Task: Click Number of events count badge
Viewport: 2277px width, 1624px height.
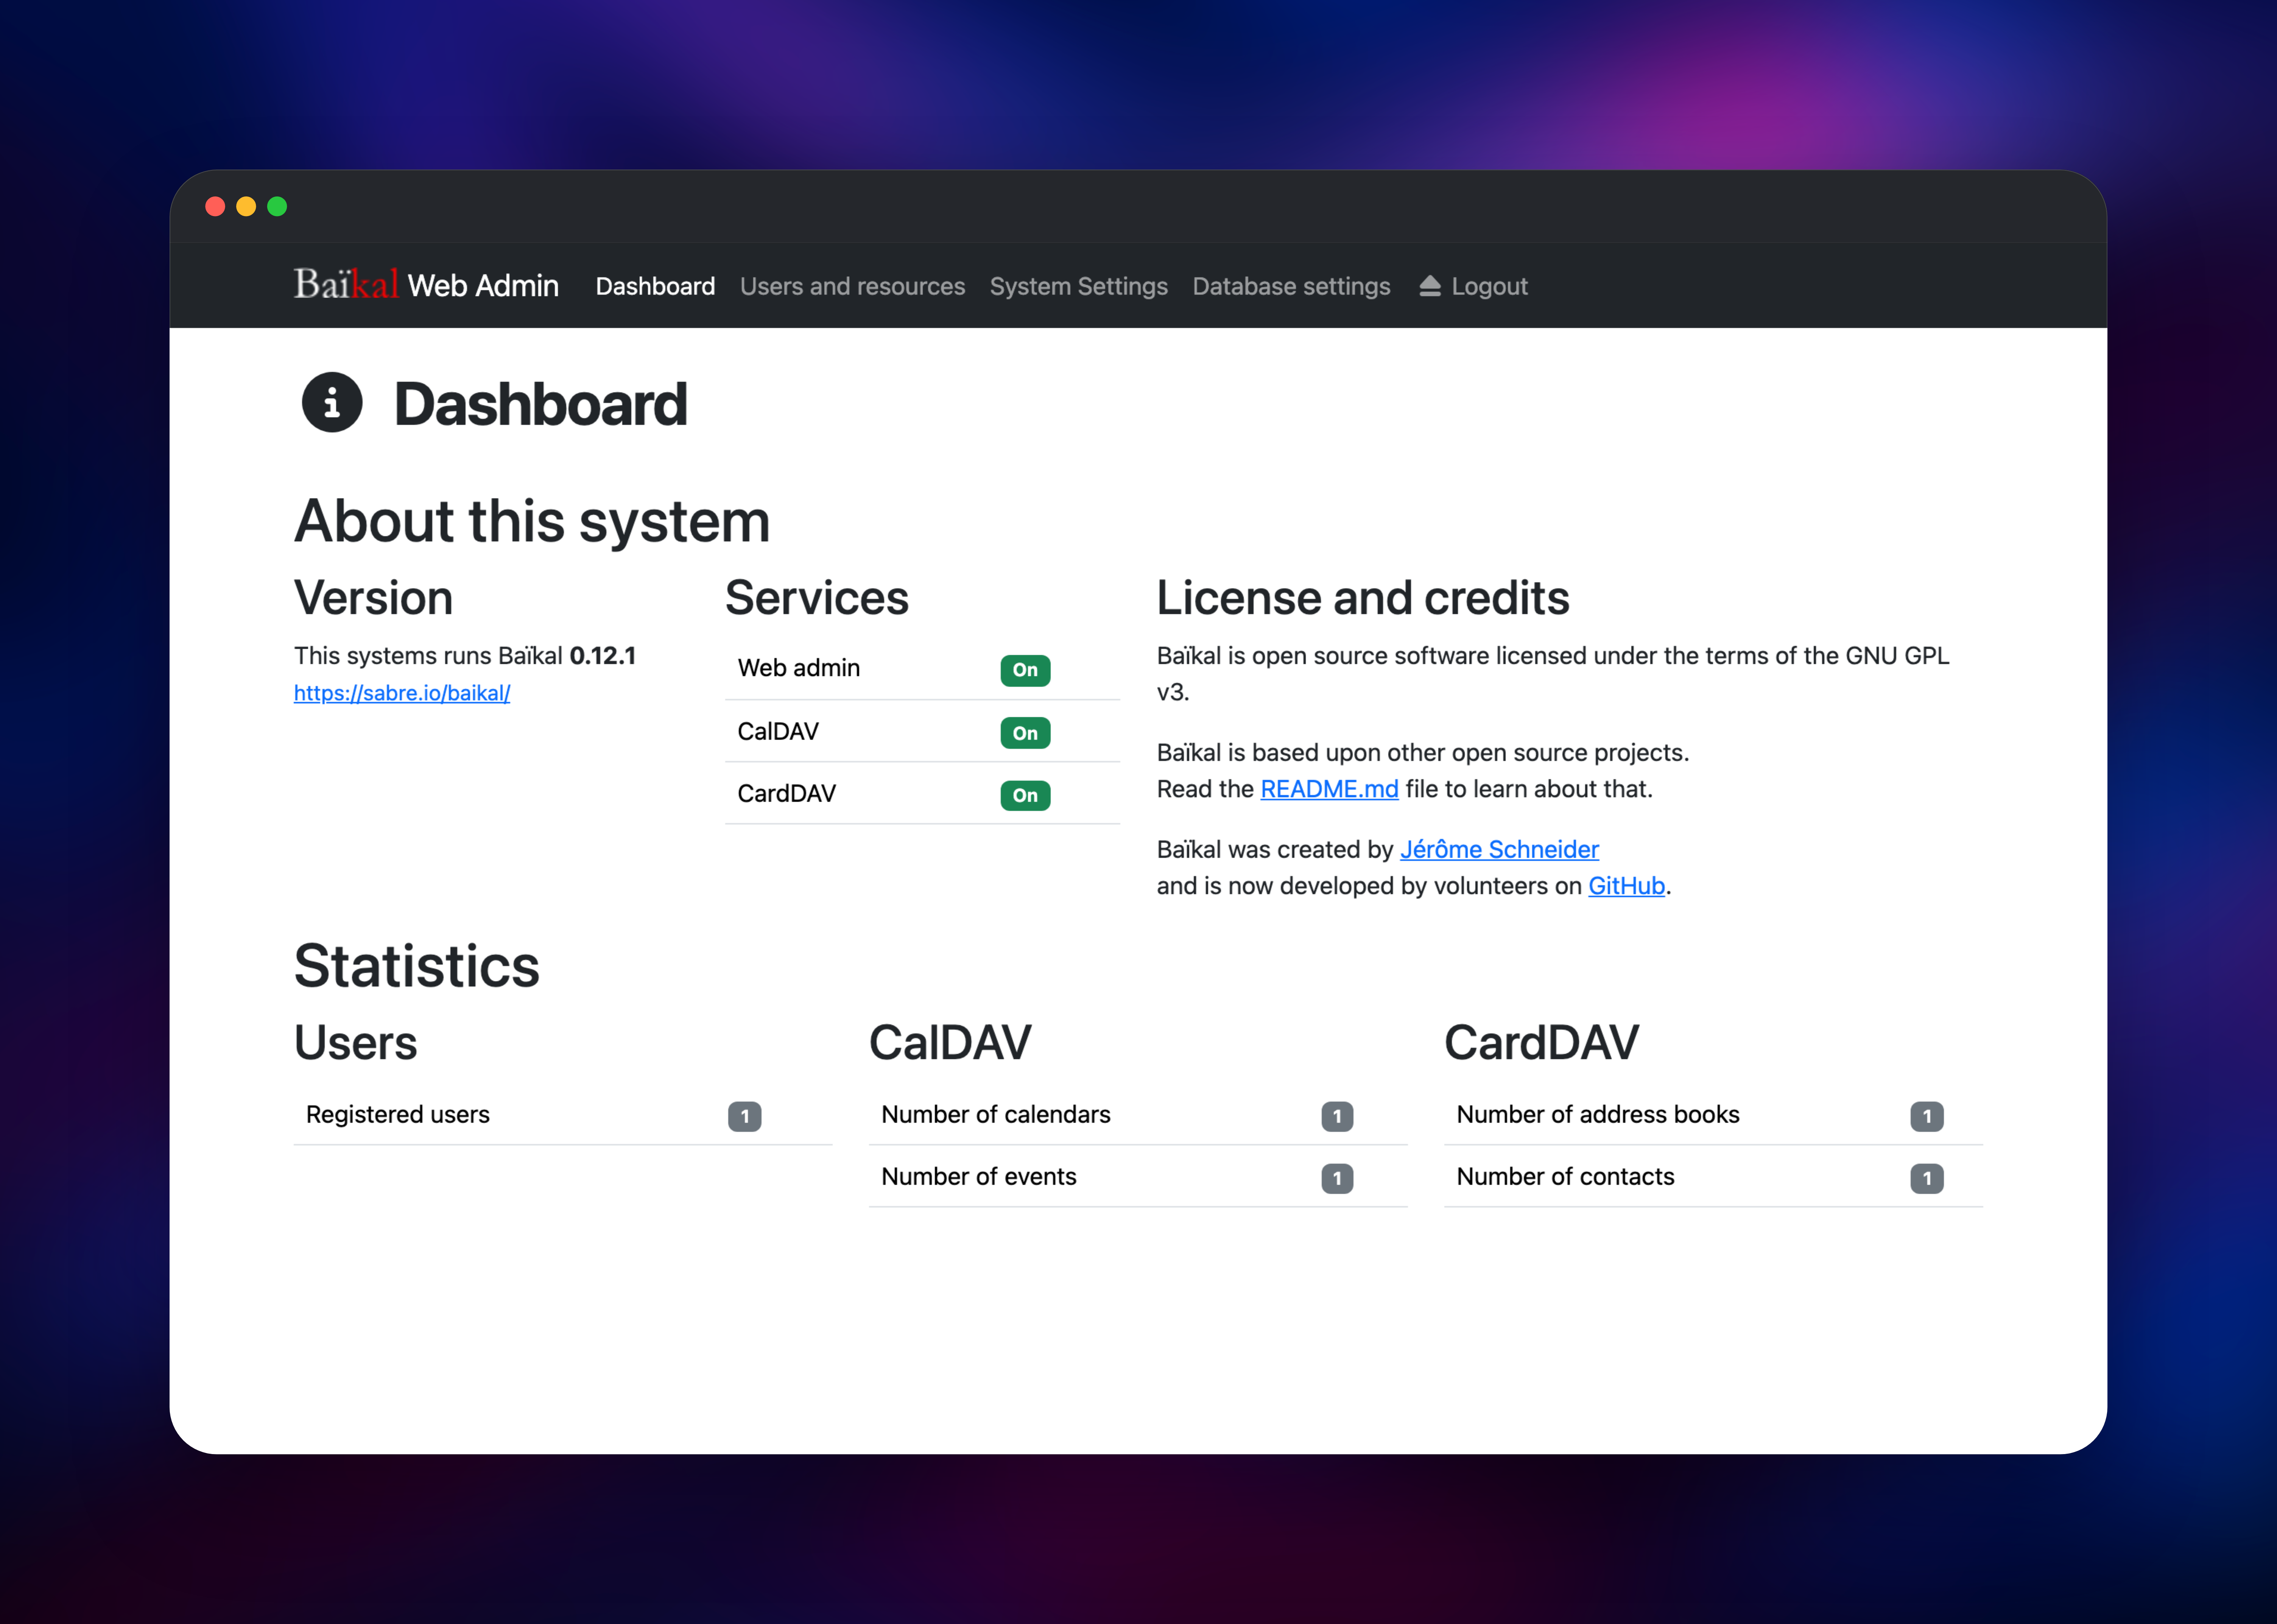Action: coord(1337,1178)
